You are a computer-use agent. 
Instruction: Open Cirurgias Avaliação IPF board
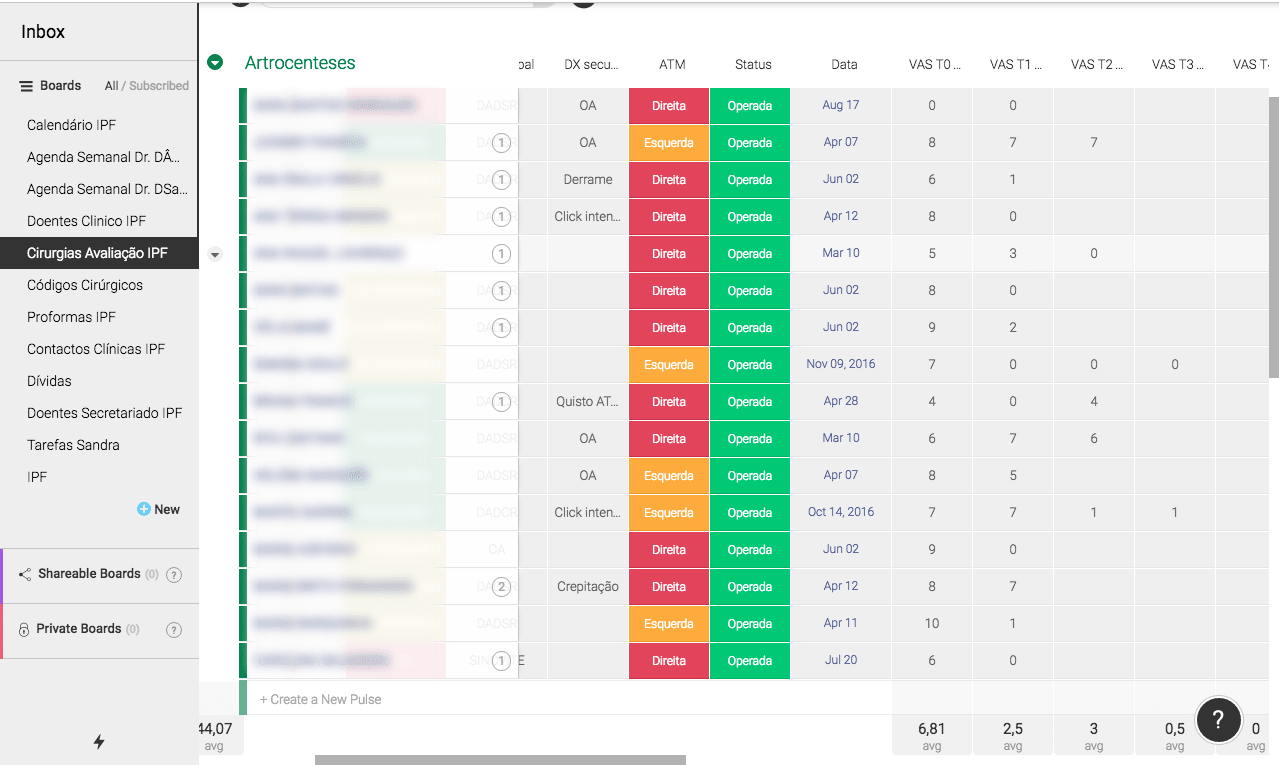[x=99, y=253]
